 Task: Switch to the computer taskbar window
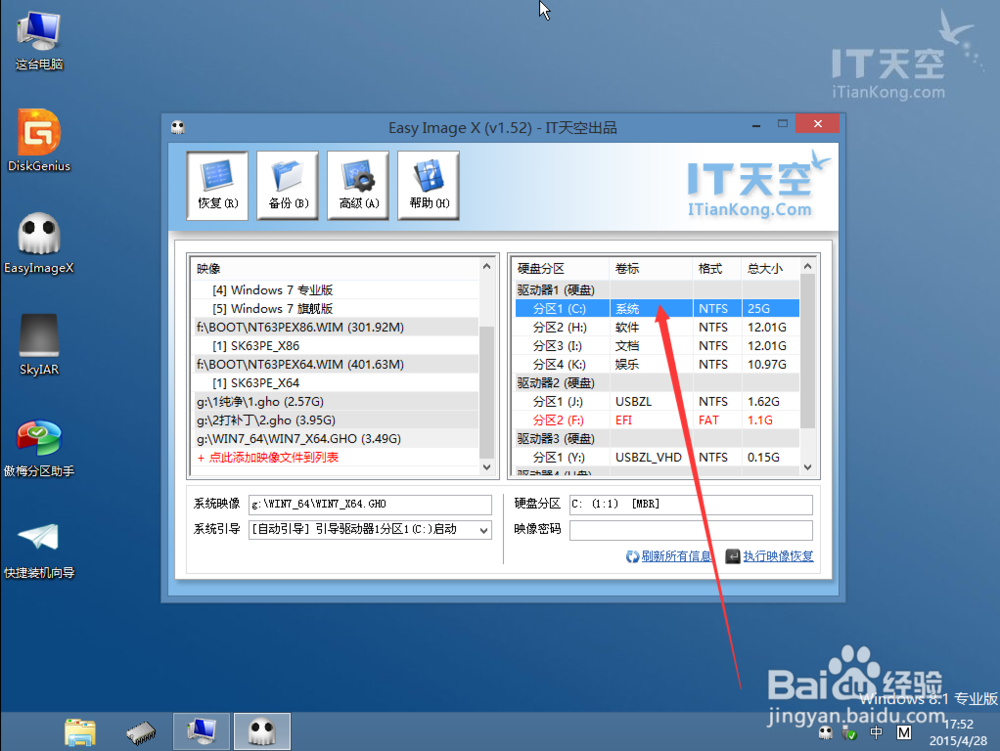(202, 731)
